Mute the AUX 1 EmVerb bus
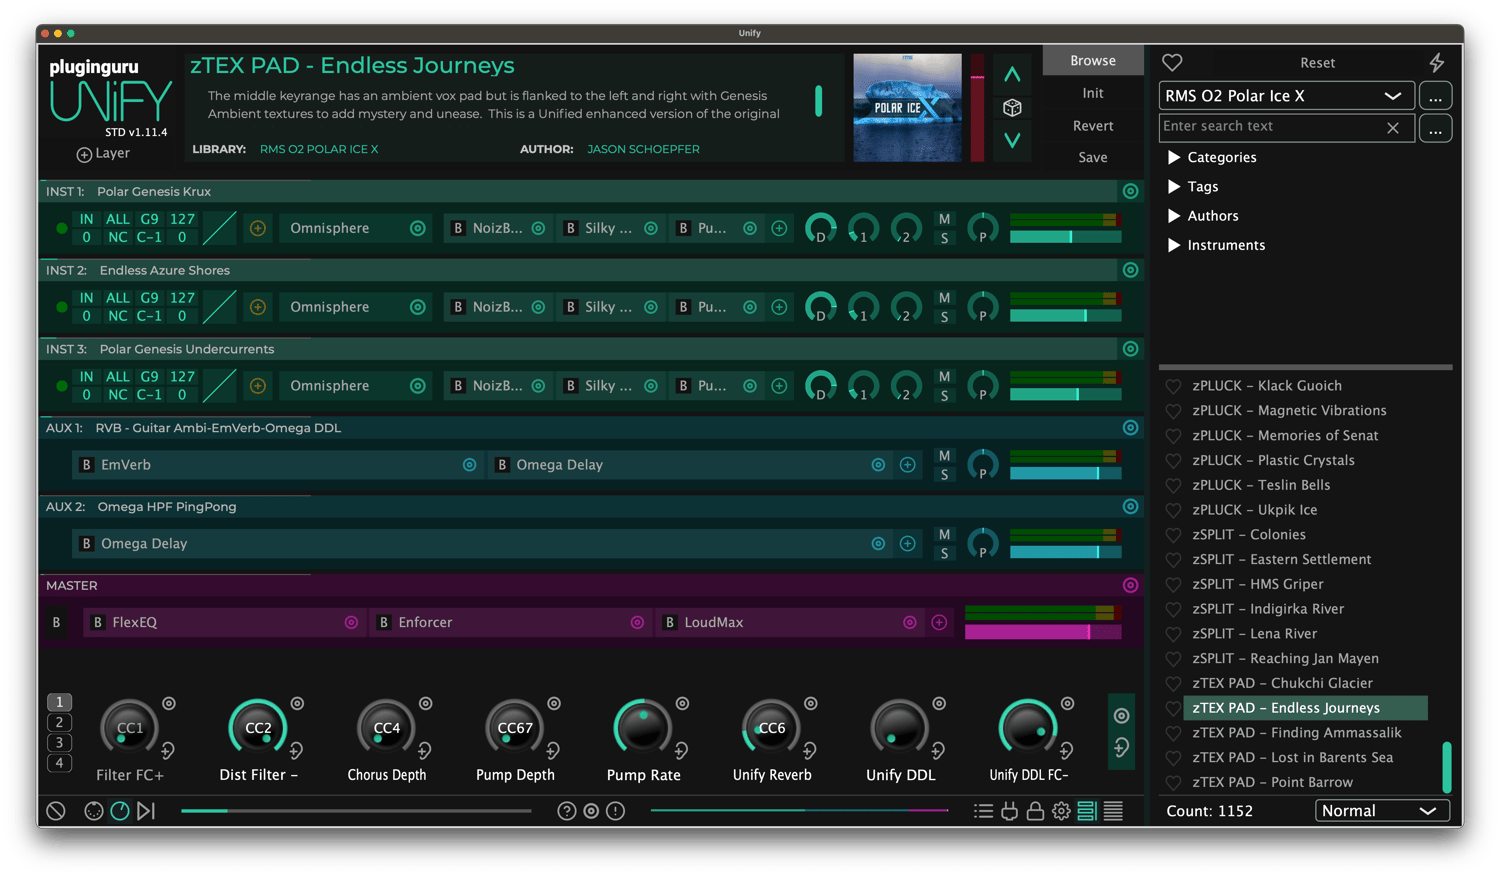This screenshot has width=1500, height=876. pos(944,456)
